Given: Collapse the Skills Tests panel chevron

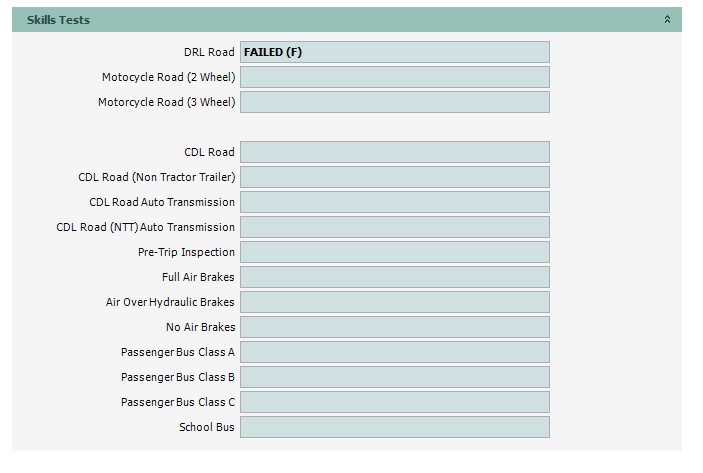Looking at the screenshot, I should coord(667,20).
